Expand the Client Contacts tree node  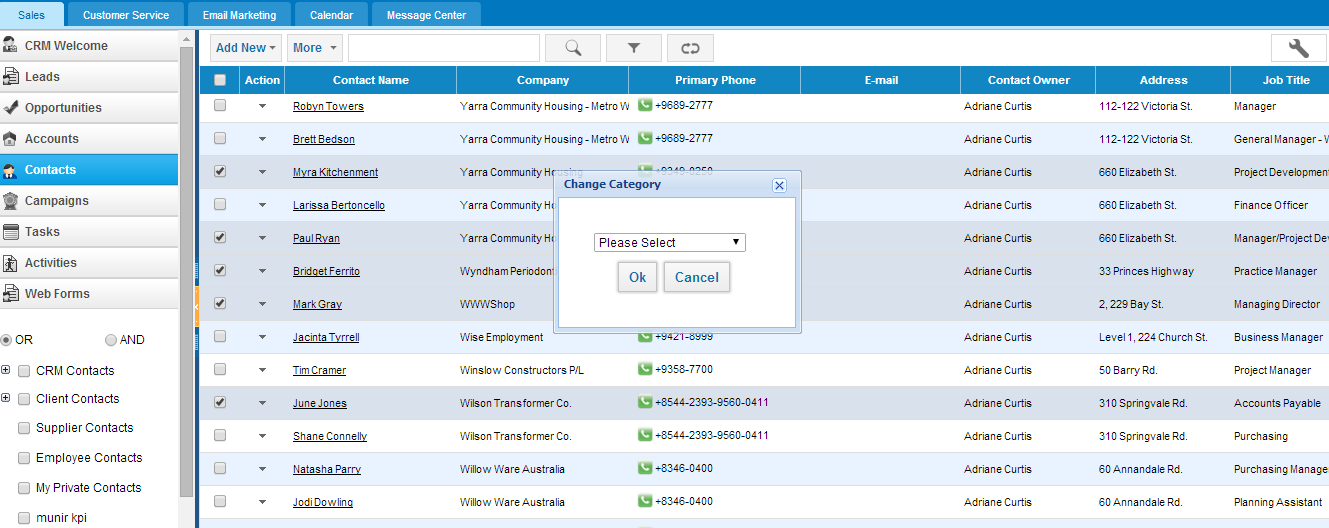(x=6, y=398)
